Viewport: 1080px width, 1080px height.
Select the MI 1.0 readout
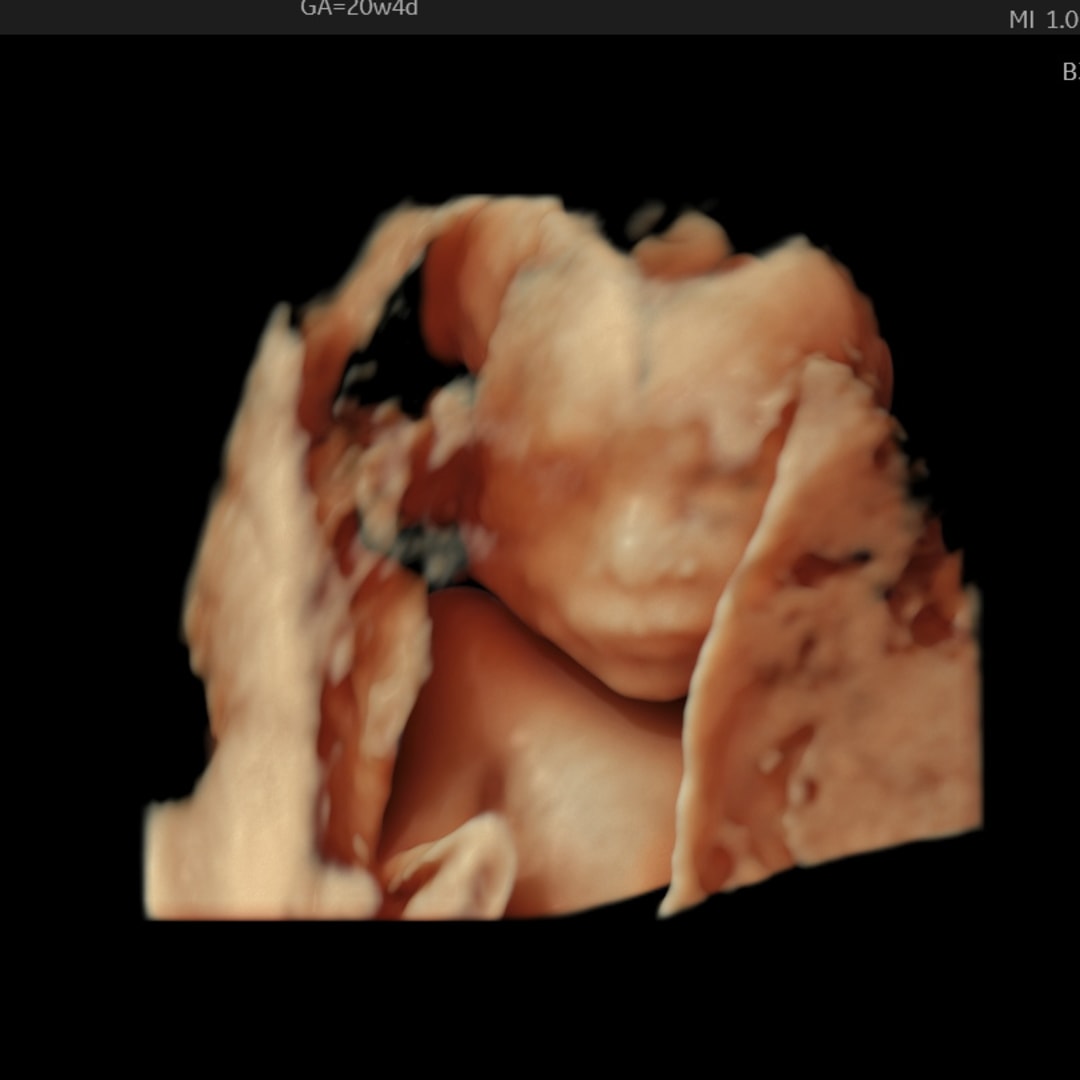click(x=1043, y=20)
